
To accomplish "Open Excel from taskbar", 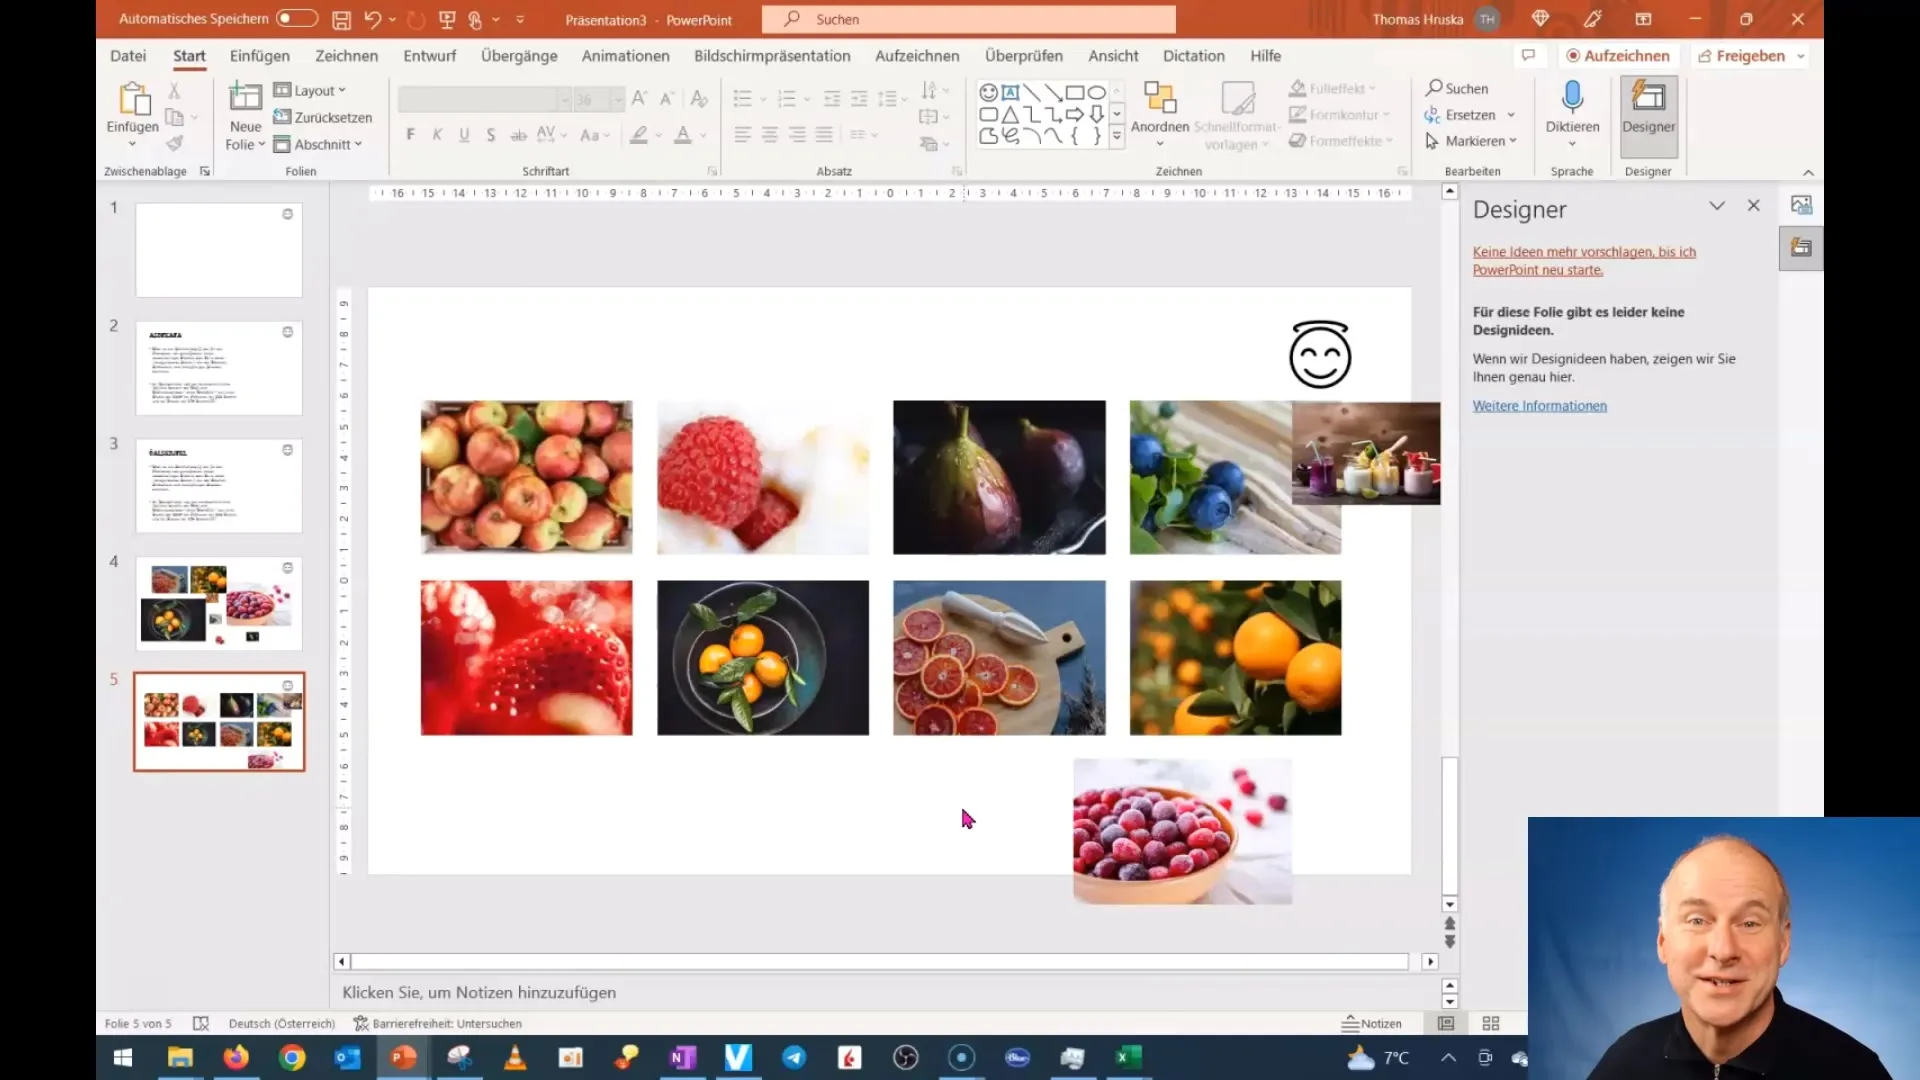I will pyautogui.click(x=1128, y=1058).
